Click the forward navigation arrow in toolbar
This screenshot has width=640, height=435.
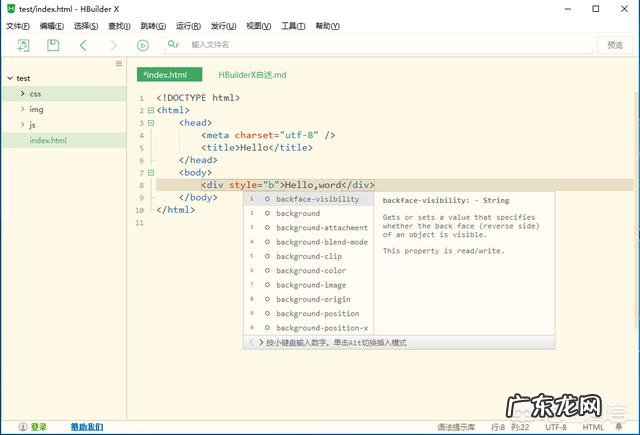[113, 45]
